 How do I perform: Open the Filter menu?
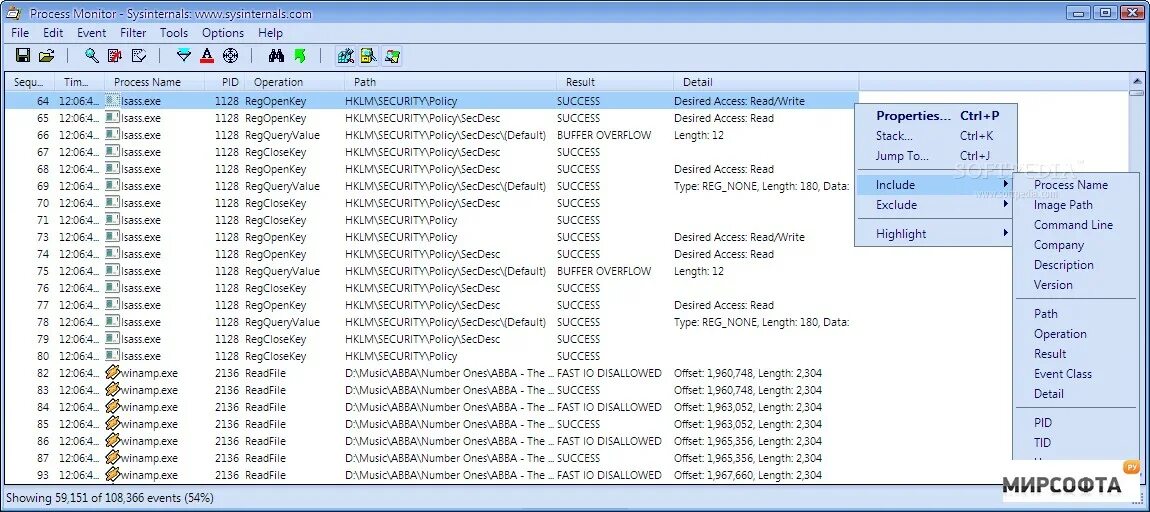133,33
